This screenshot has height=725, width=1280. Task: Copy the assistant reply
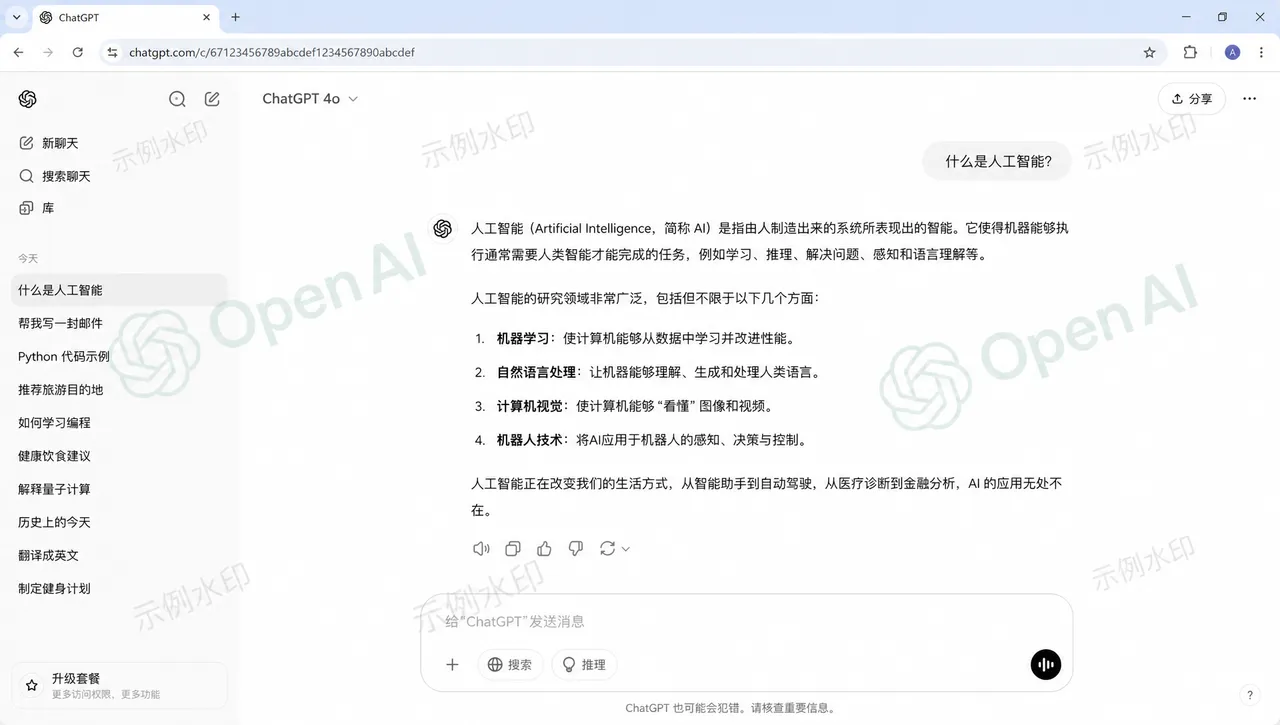[x=513, y=548]
